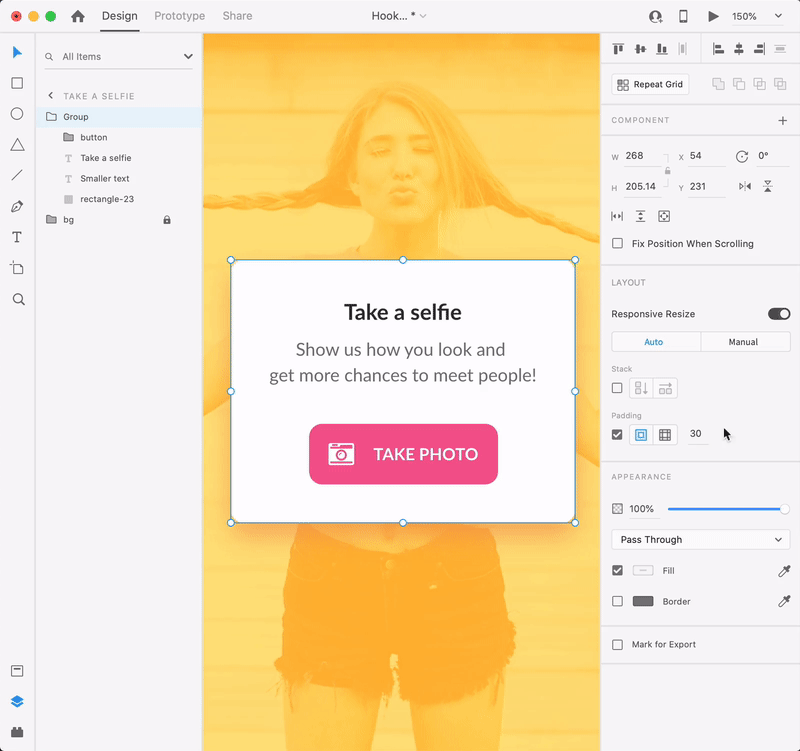Click the Repeat Grid button
The height and width of the screenshot is (751, 800).
click(x=650, y=85)
